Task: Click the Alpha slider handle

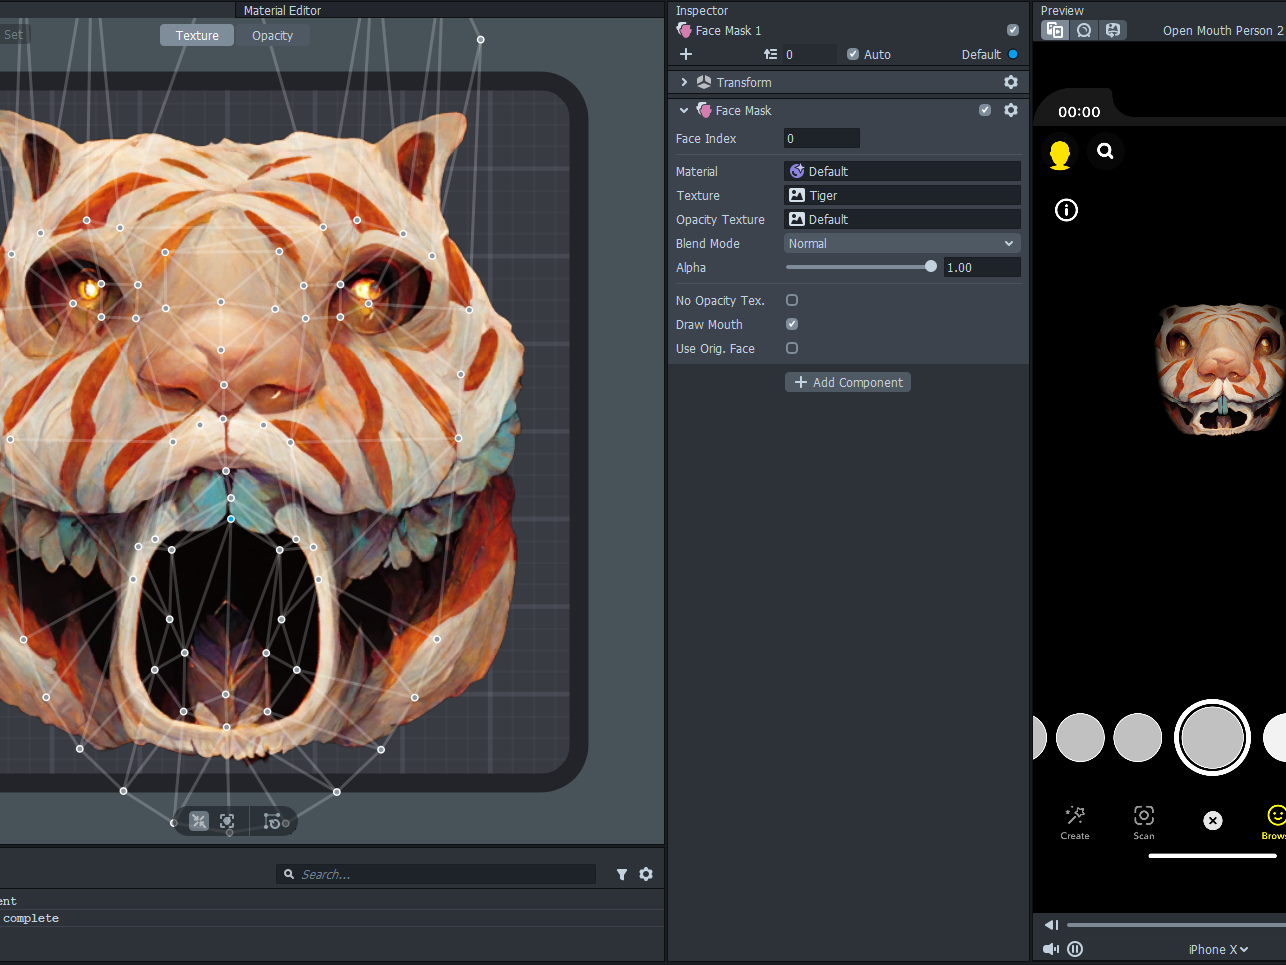Action: 931,267
